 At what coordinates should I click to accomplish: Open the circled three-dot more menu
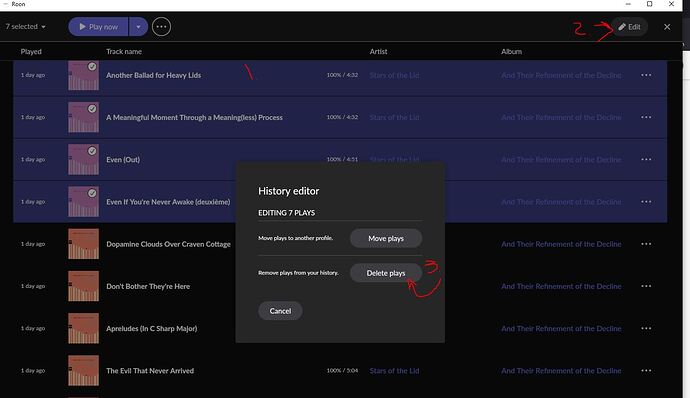161,27
